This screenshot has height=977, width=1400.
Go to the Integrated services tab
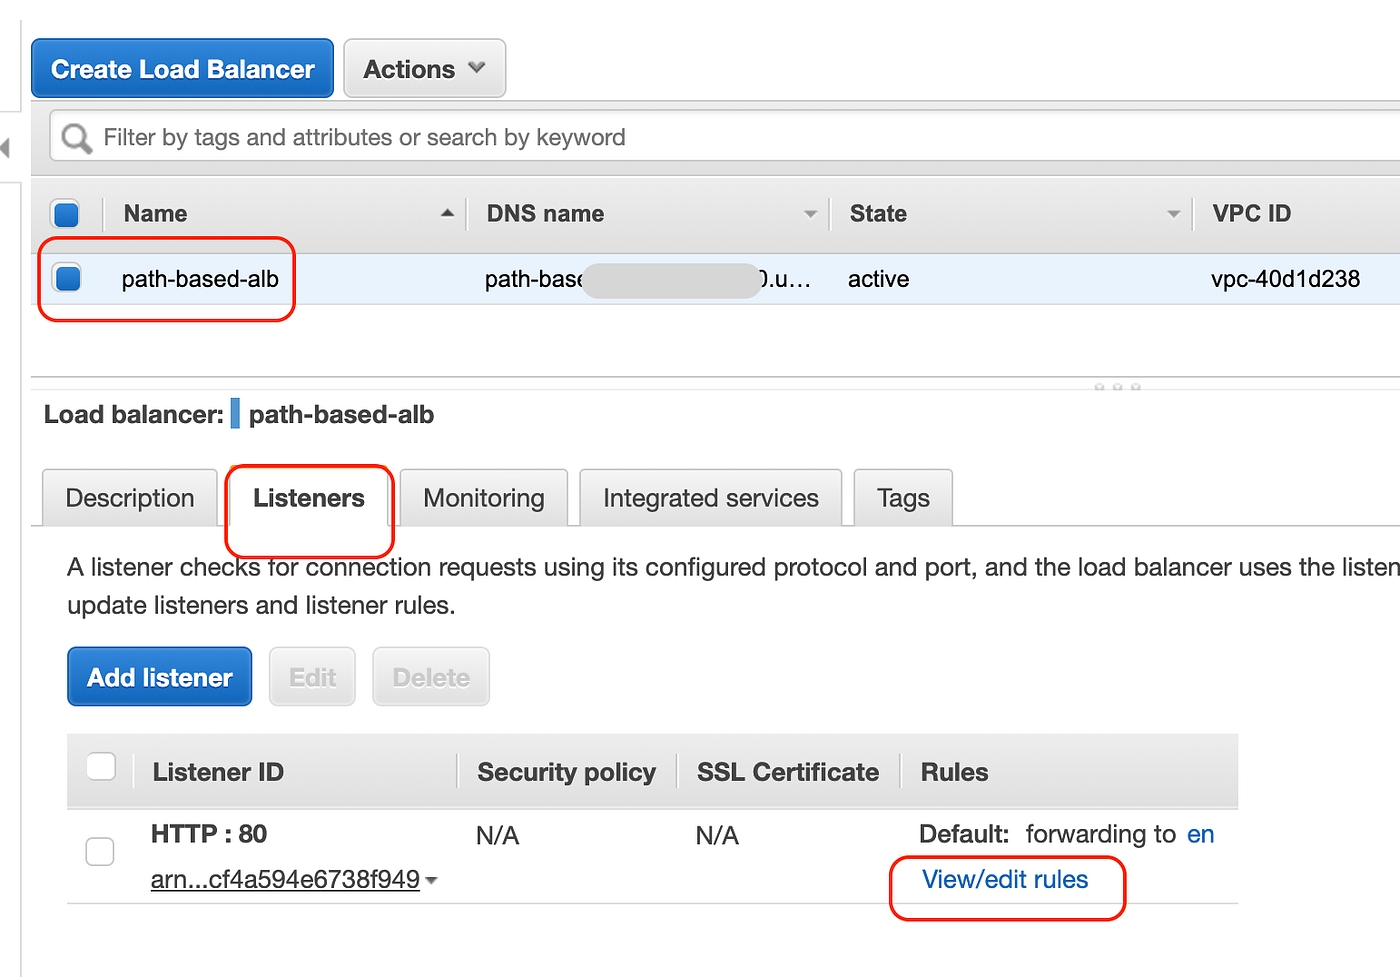point(710,498)
